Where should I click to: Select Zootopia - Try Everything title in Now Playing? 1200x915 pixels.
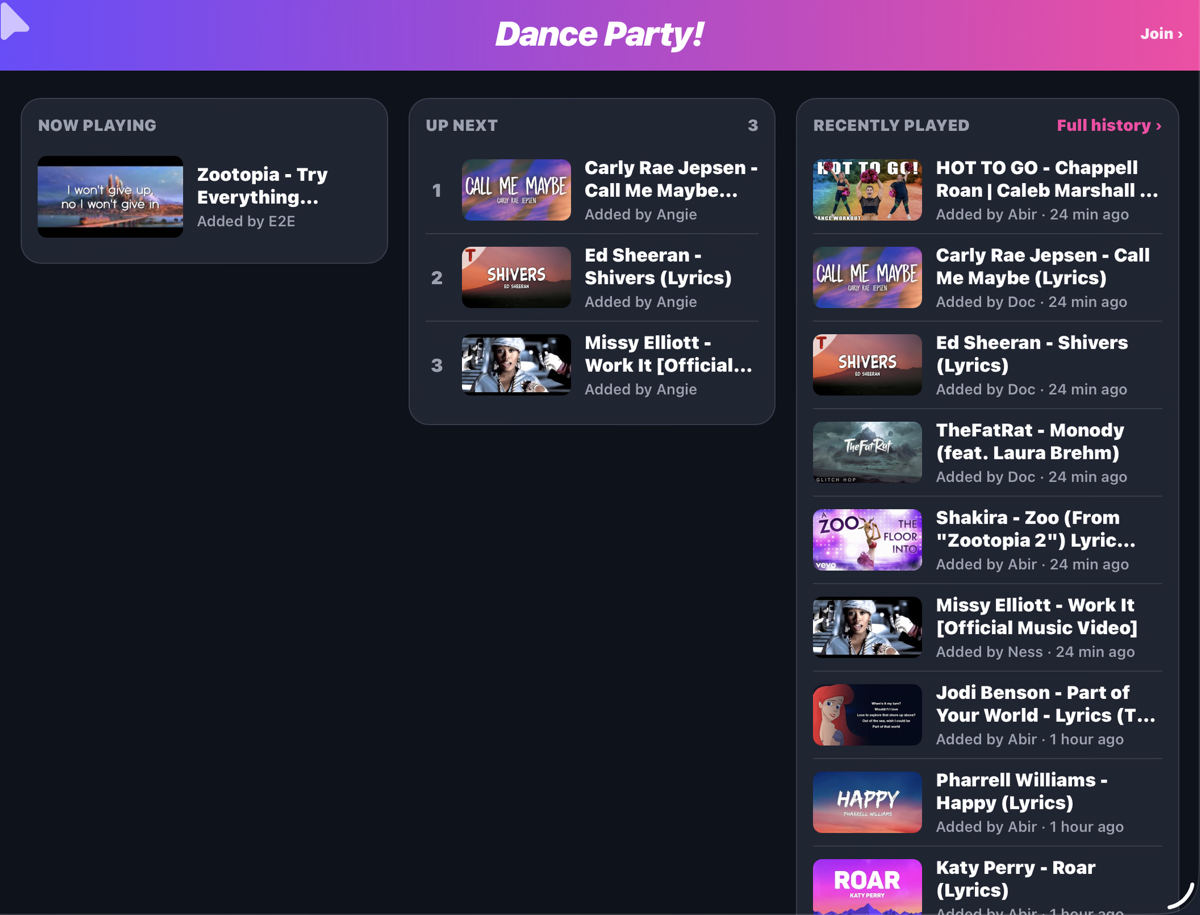[x=262, y=186]
